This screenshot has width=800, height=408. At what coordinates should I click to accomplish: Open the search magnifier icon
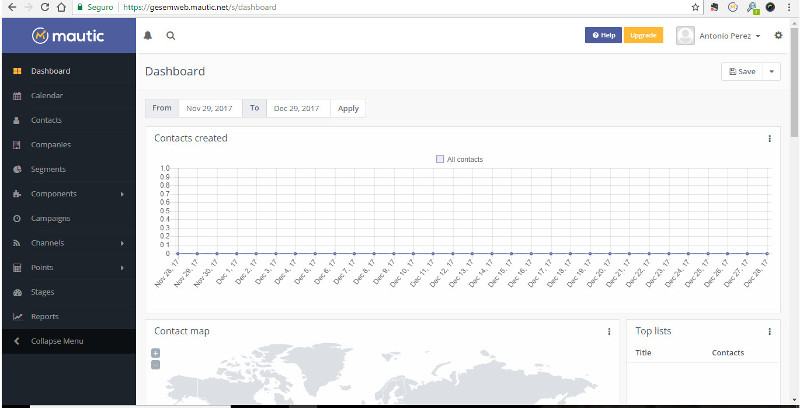(x=171, y=35)
